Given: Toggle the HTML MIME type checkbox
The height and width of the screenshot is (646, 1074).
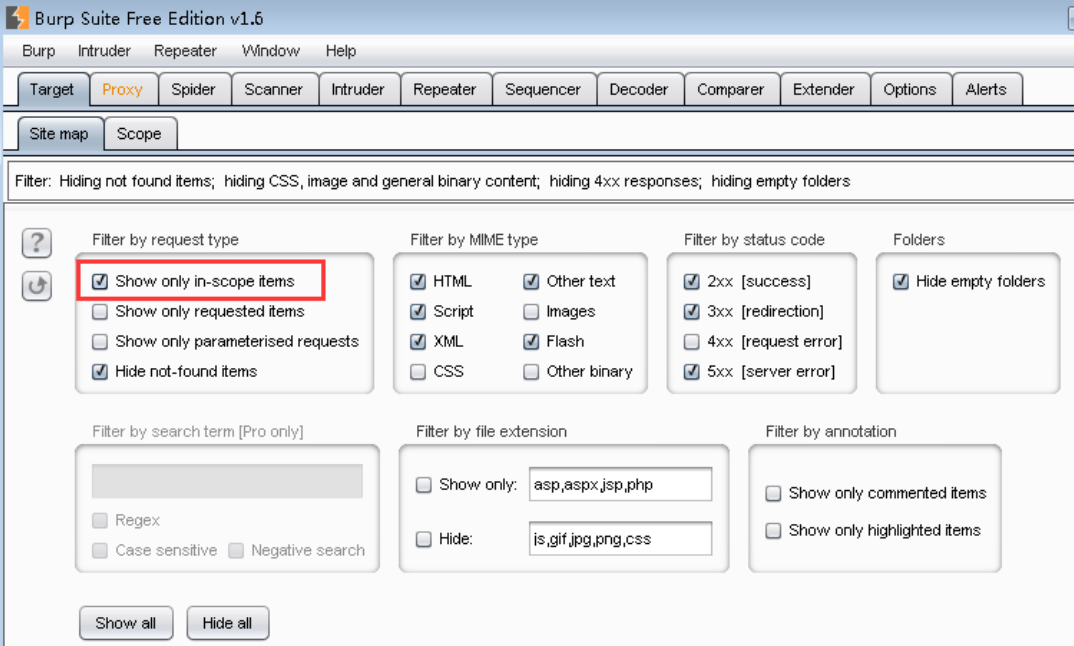Looking at the screenshot, I should (x=418, y=282).
